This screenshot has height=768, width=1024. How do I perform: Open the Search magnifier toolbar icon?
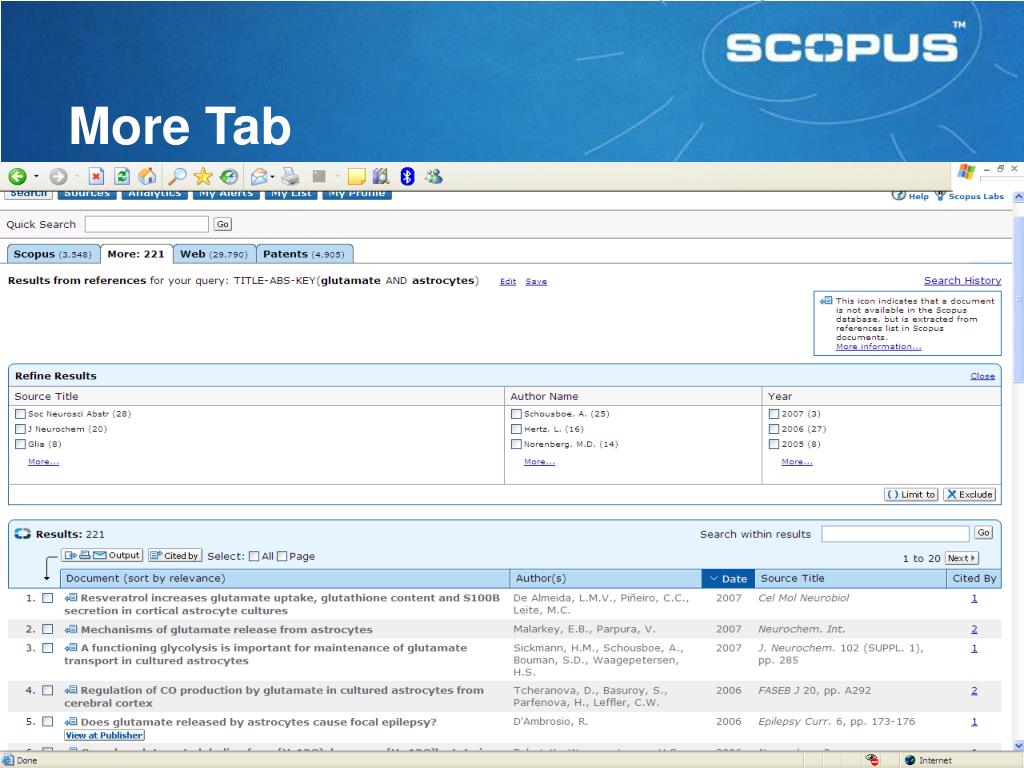tap(177, 176)
